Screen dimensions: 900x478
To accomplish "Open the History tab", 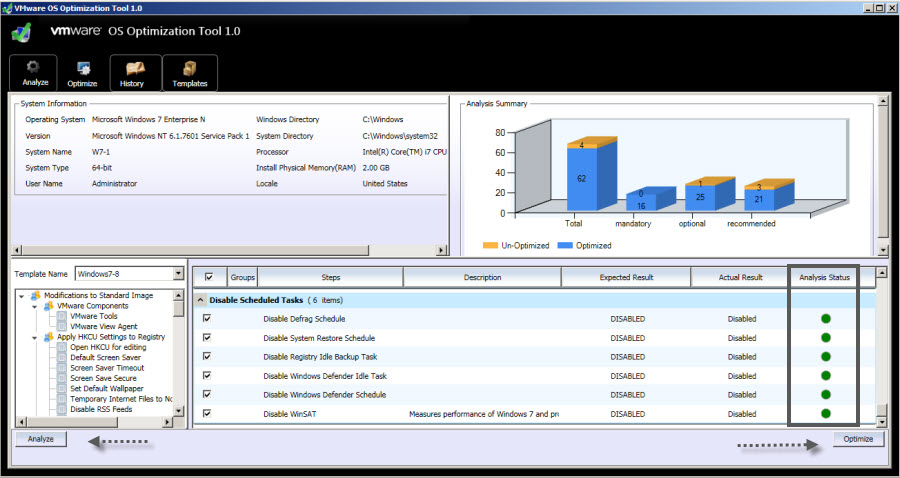I will click(x=136, y=73).
